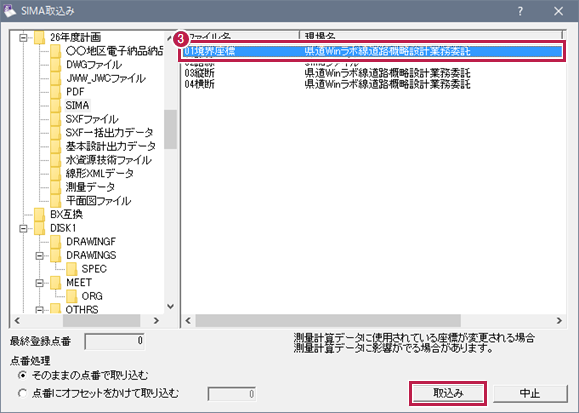Click the 中止 cancel button
The image size is (579, 413).
pos(530,393)
